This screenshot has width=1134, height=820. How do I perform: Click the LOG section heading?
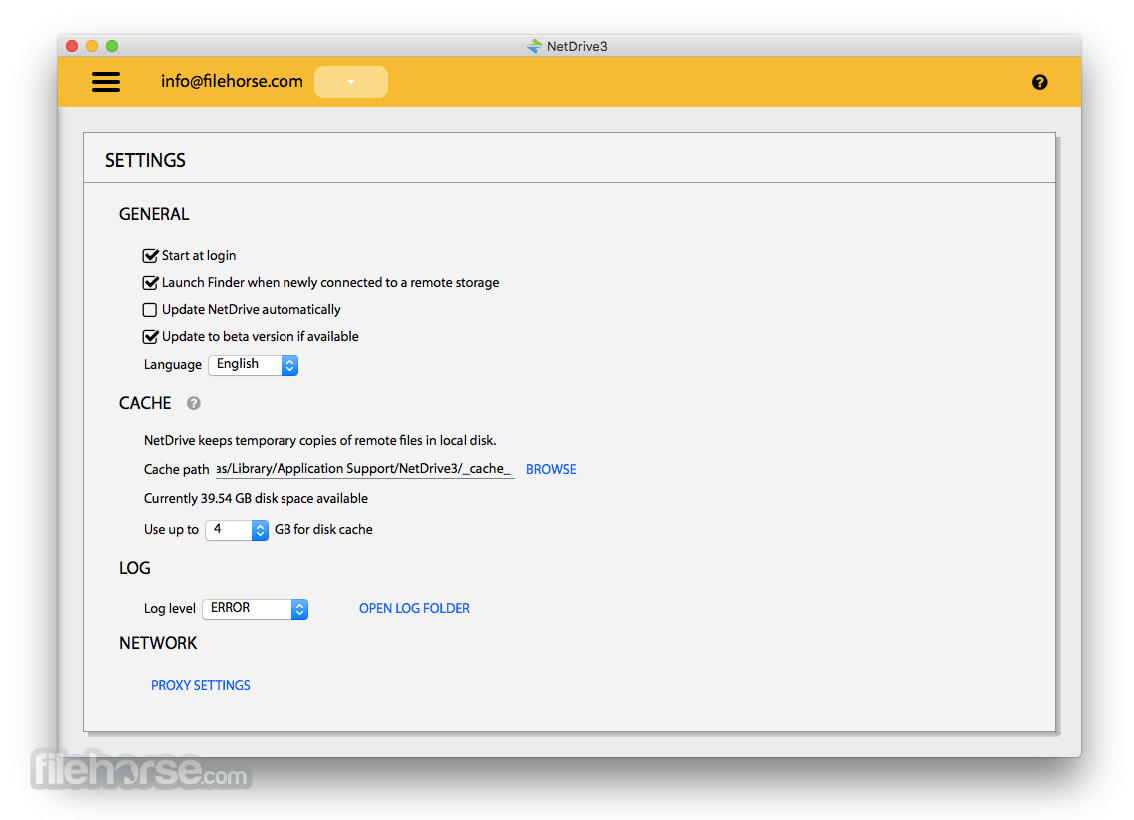click(x=135, y=568)
